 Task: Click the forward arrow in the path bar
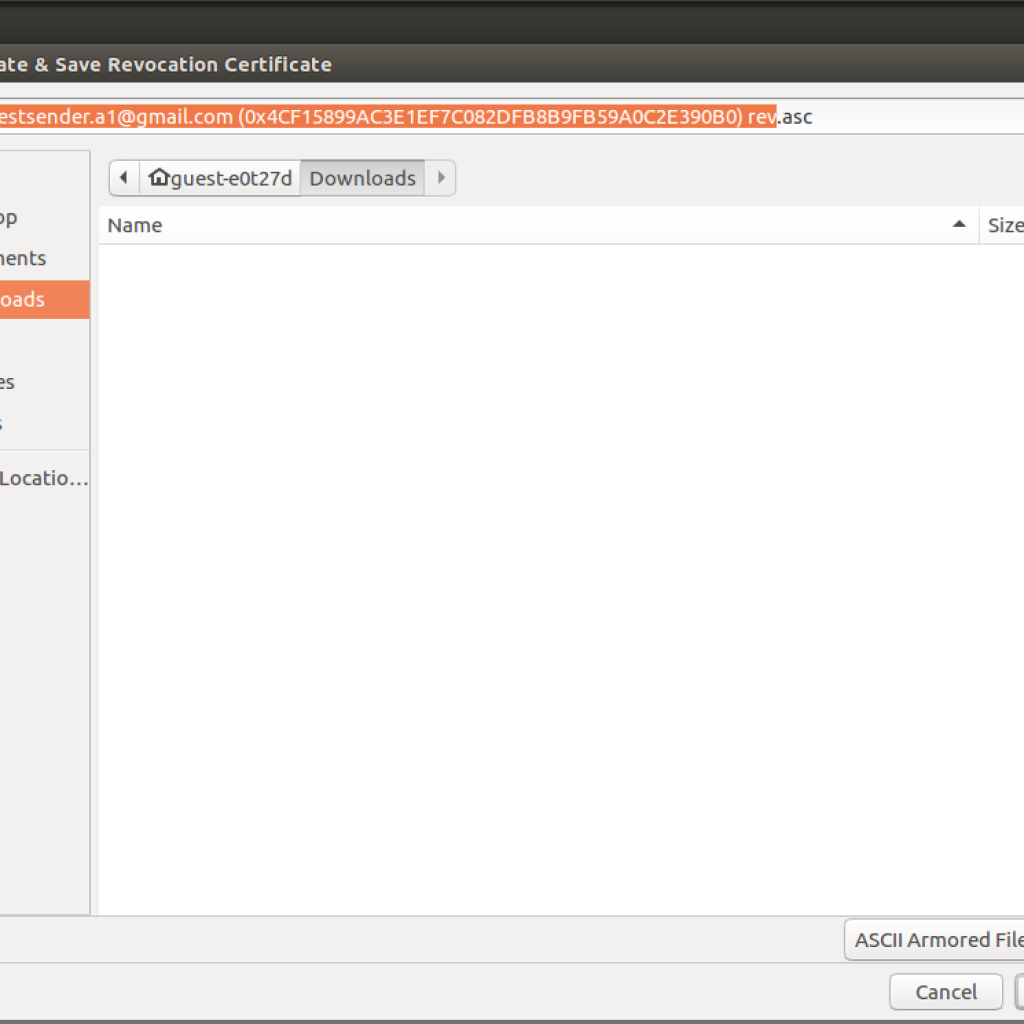pos(440,178)
